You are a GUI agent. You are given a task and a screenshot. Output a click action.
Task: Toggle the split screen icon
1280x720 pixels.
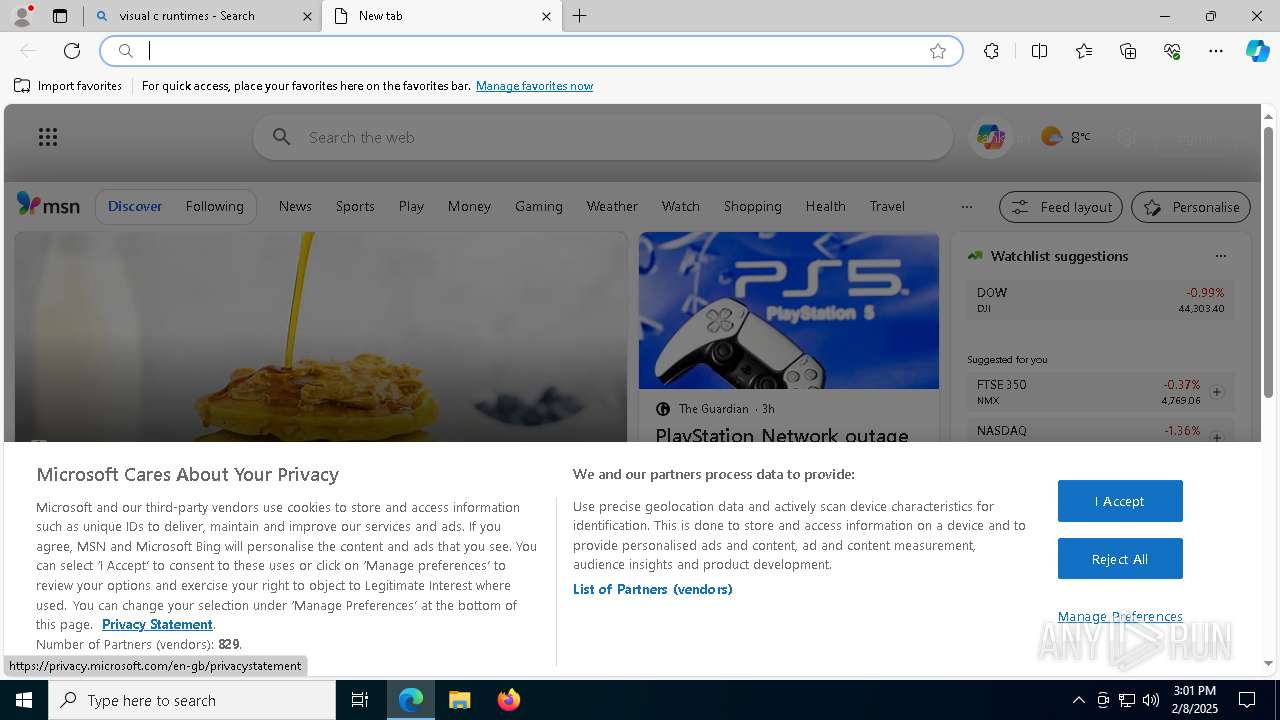[1039, 51]
